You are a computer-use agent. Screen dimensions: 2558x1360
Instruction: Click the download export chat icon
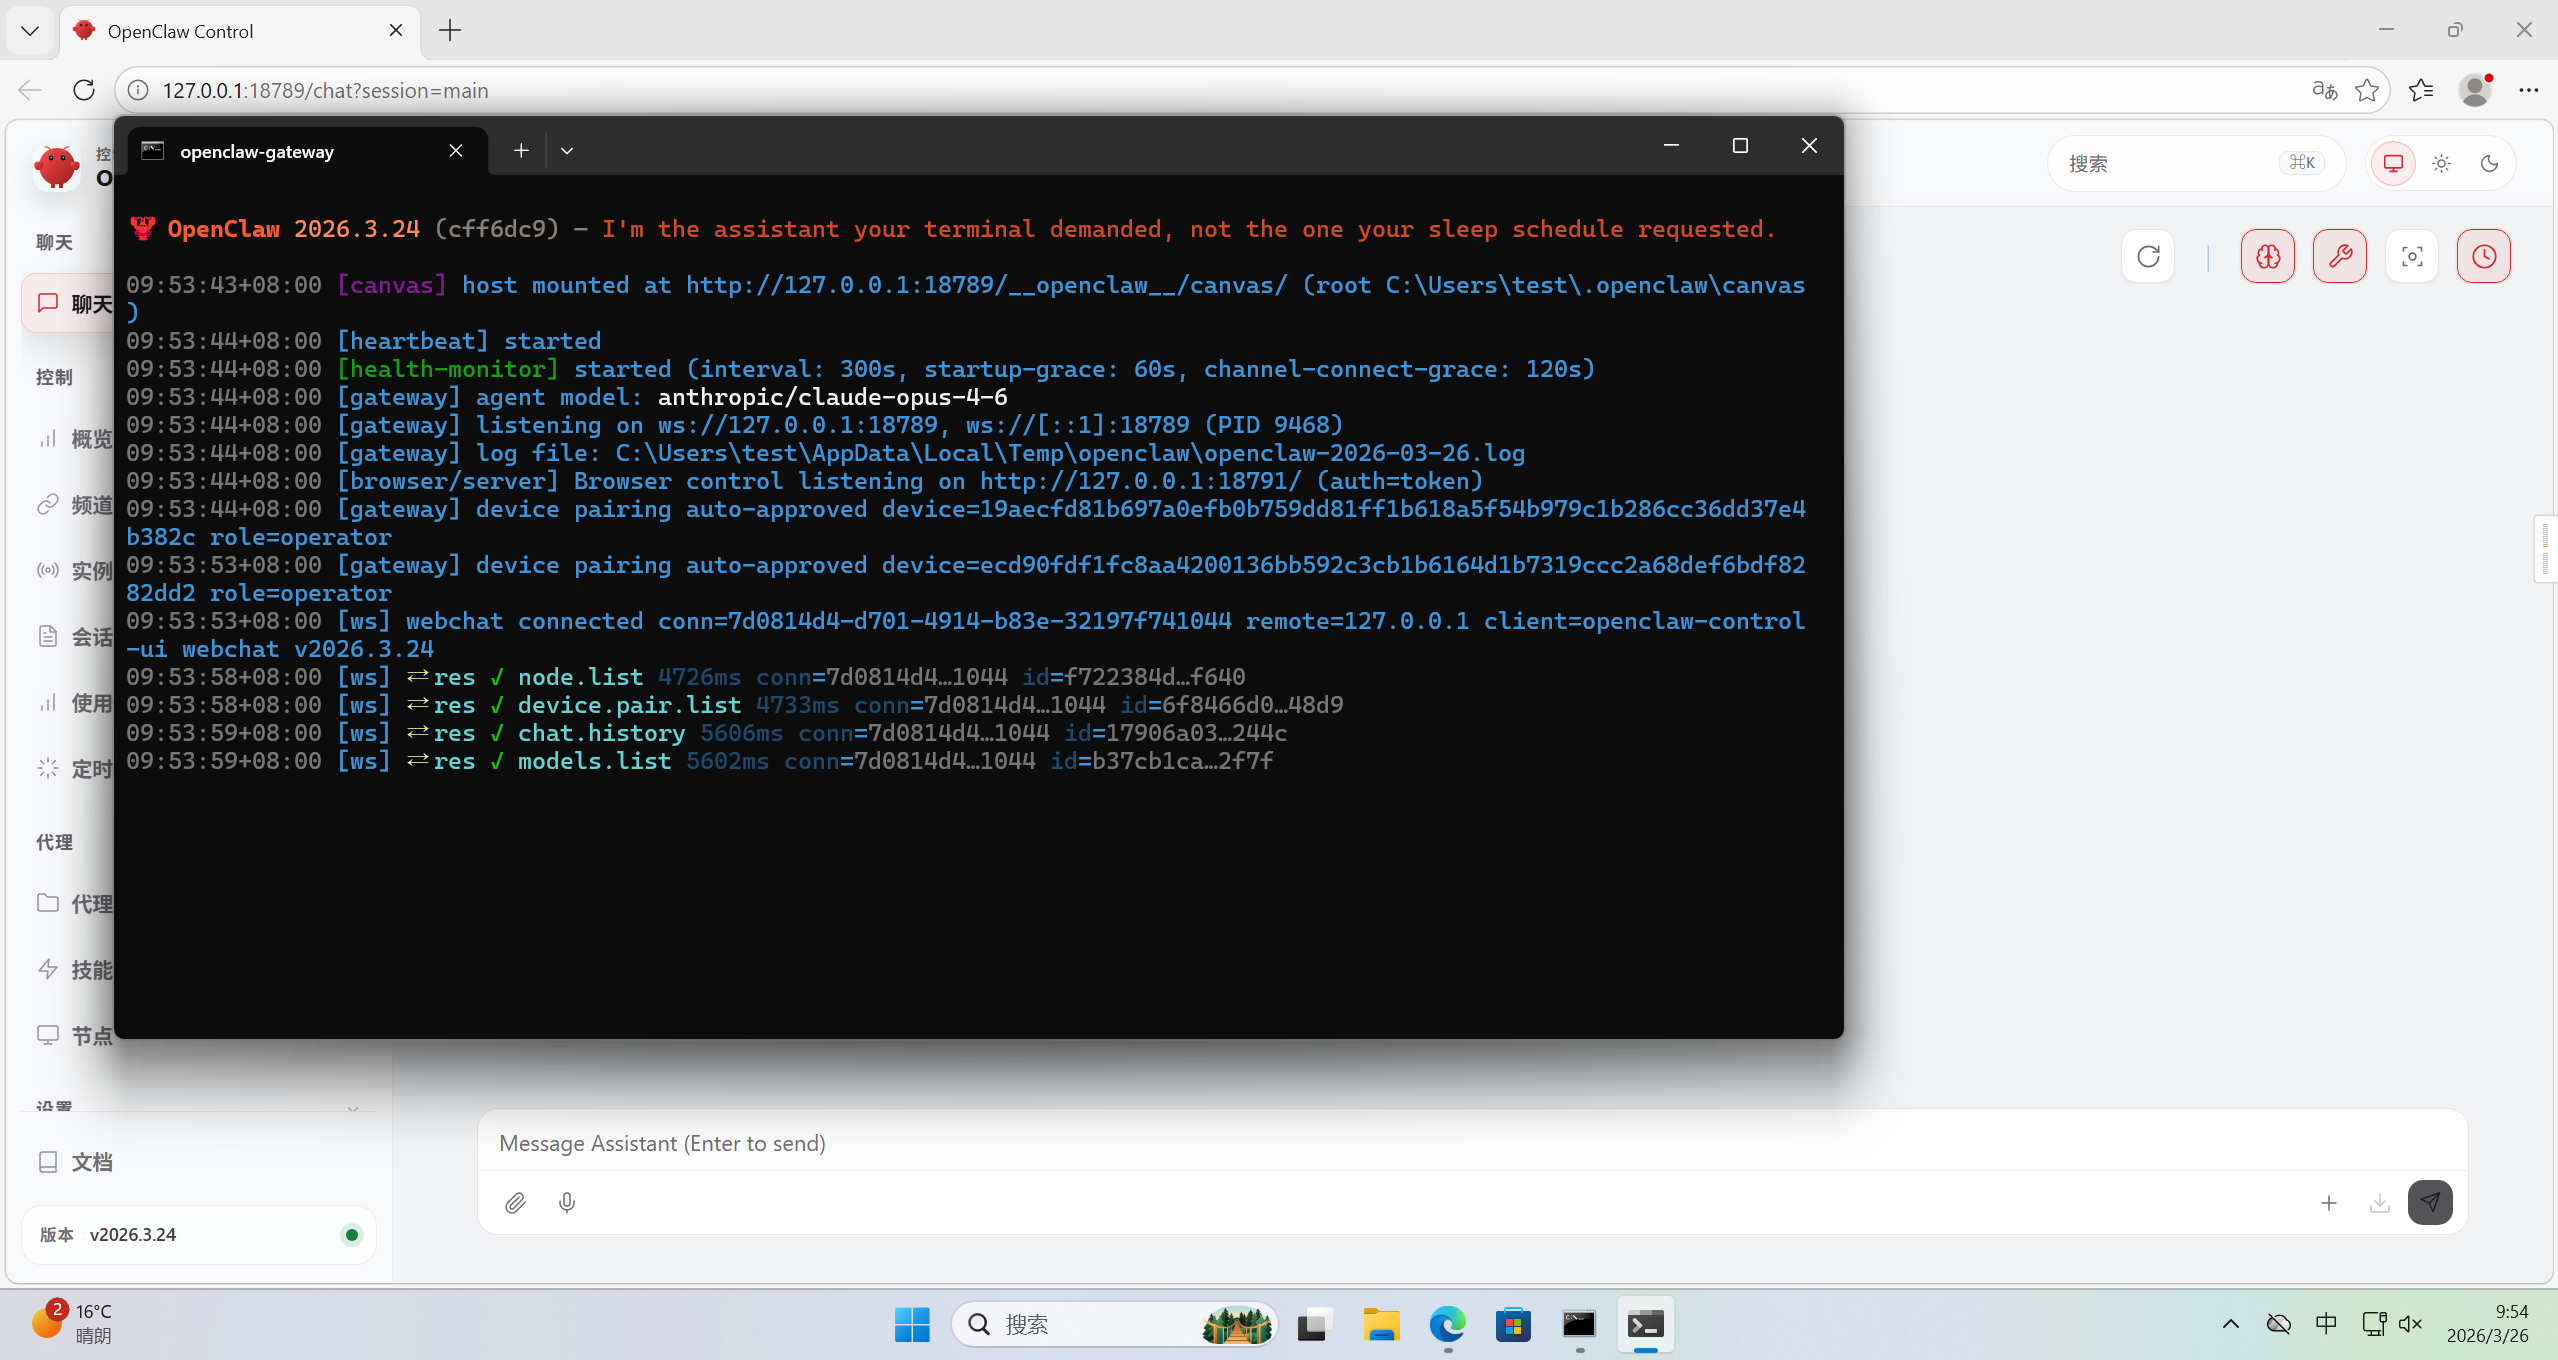tap(2380, 1203)
